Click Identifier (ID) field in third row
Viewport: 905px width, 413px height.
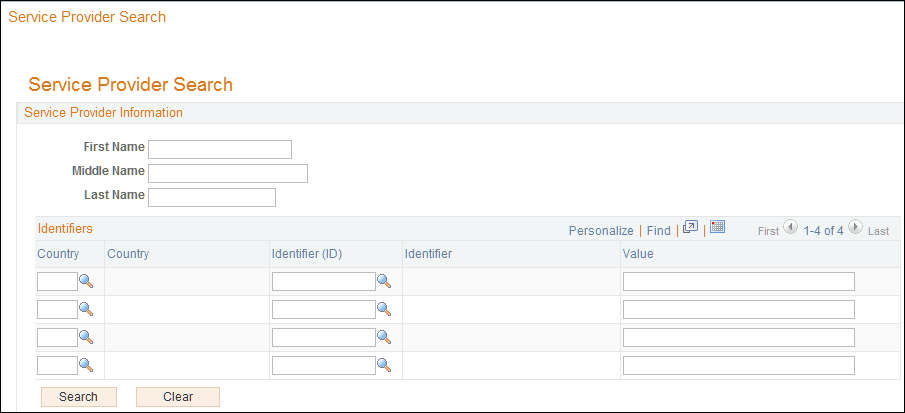tap(324, 337)
